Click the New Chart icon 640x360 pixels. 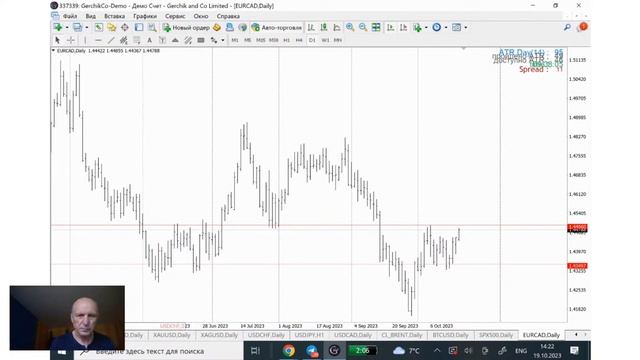tap(58, 27)
